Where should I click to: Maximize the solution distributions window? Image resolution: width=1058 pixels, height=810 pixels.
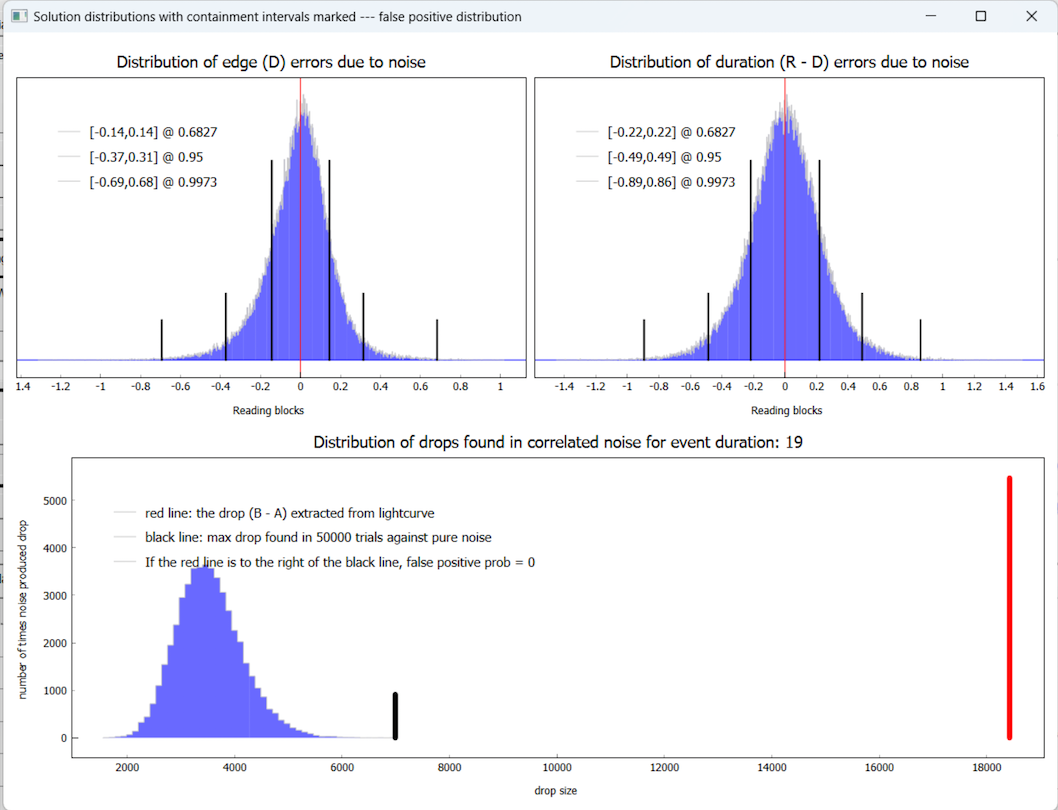tap(981, 16)
